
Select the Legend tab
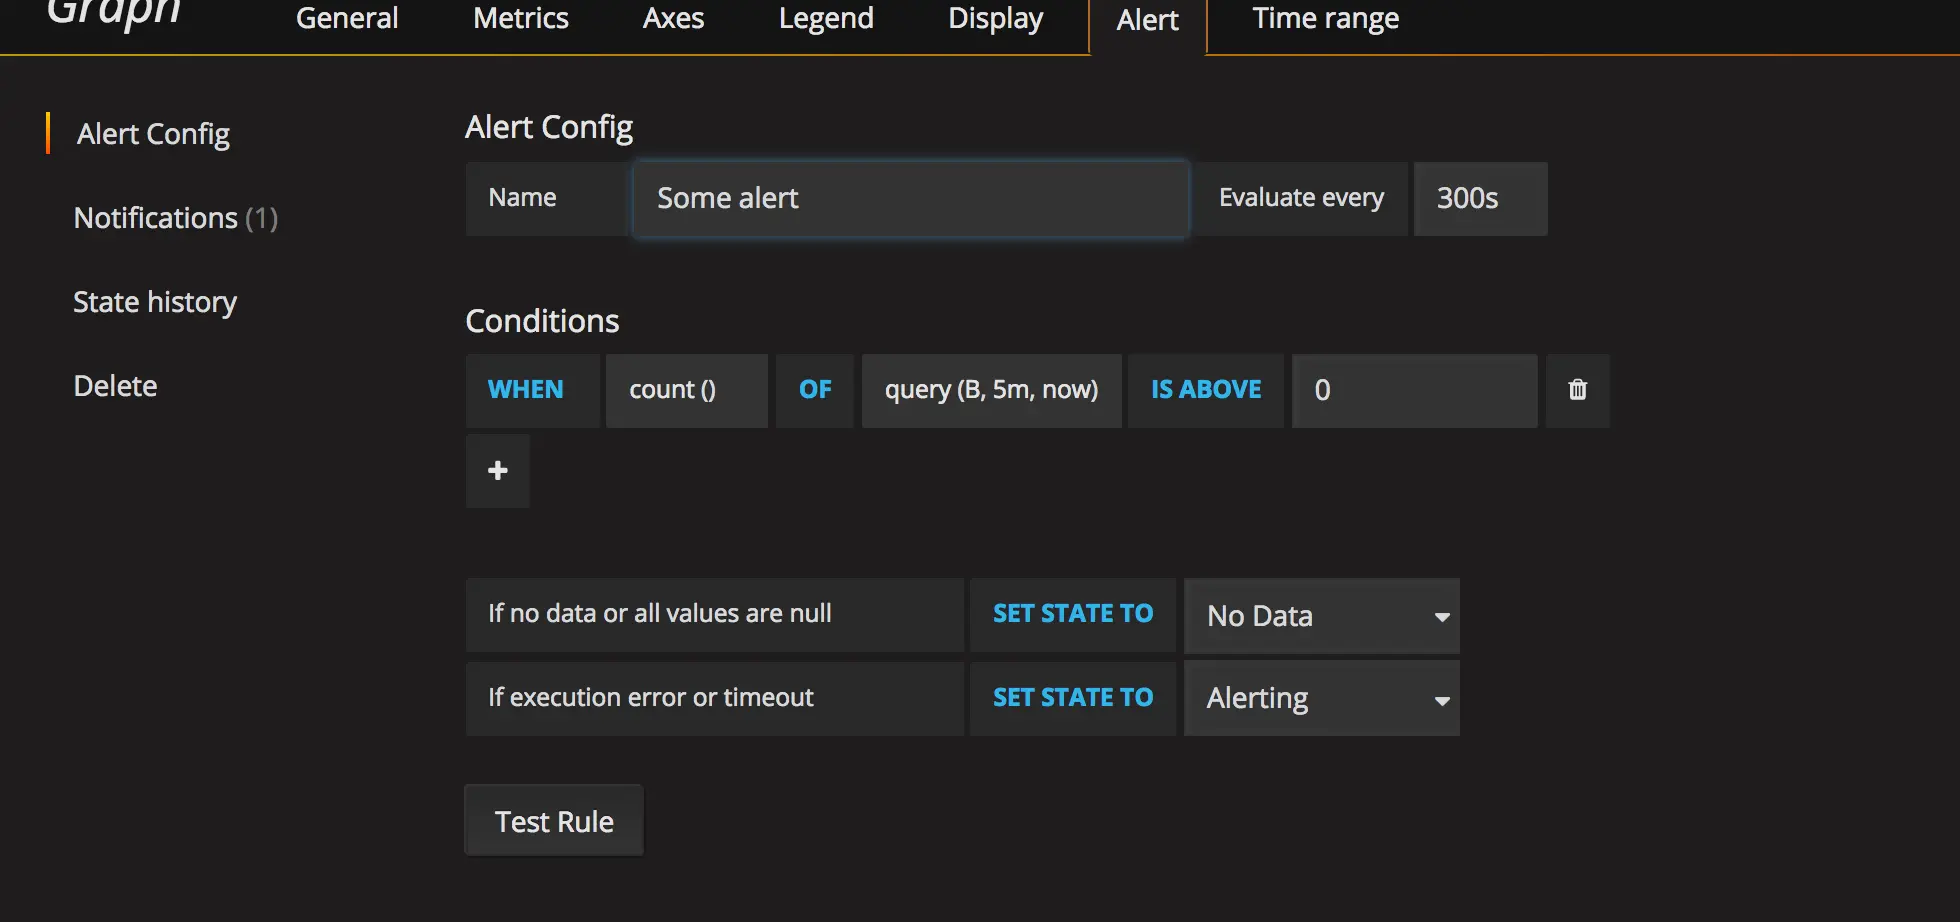[x=825, y=18]
